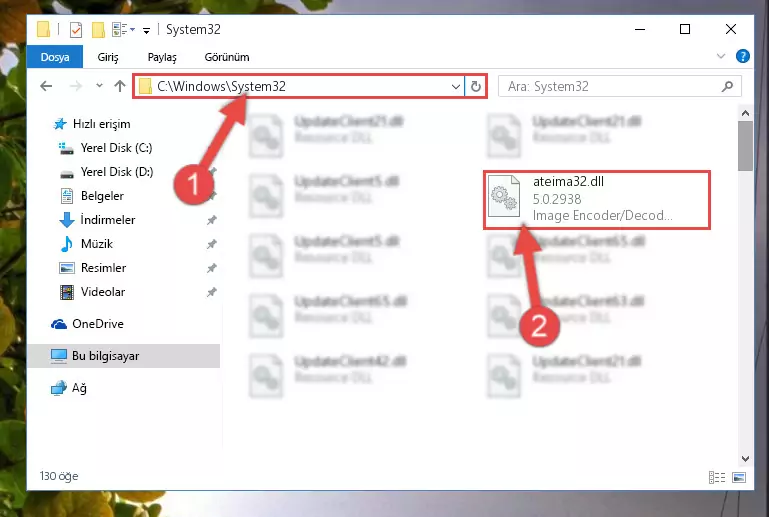Click the file list vertical scrollbar thumb
769x517 pixels.
745,147
